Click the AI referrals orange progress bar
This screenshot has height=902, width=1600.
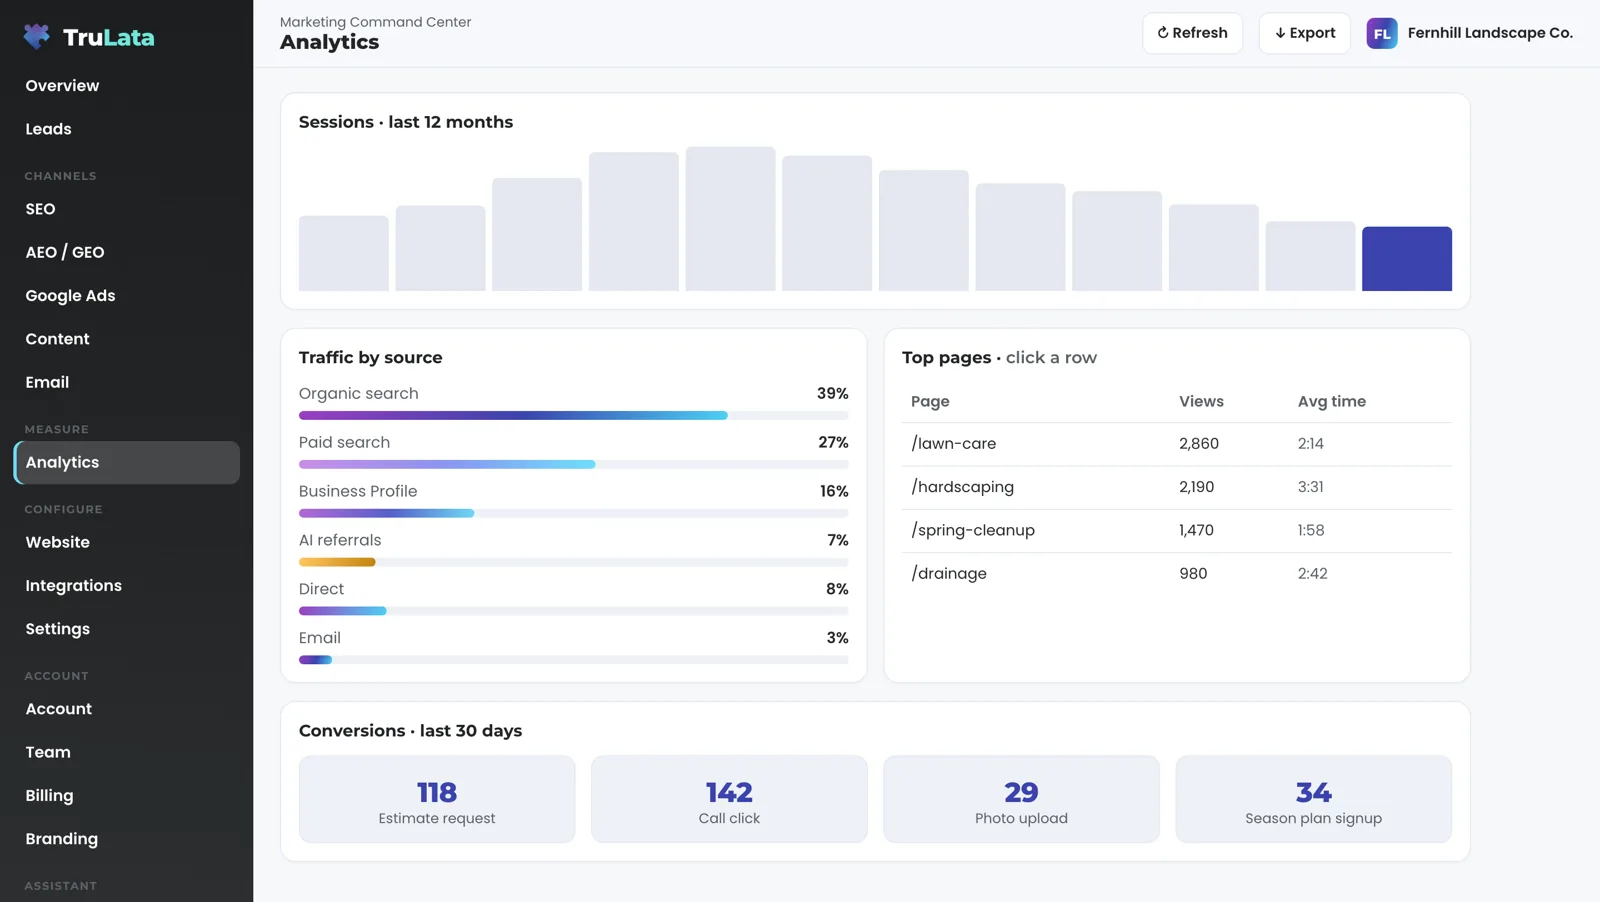pyautogui.click(x=337, y=562)
